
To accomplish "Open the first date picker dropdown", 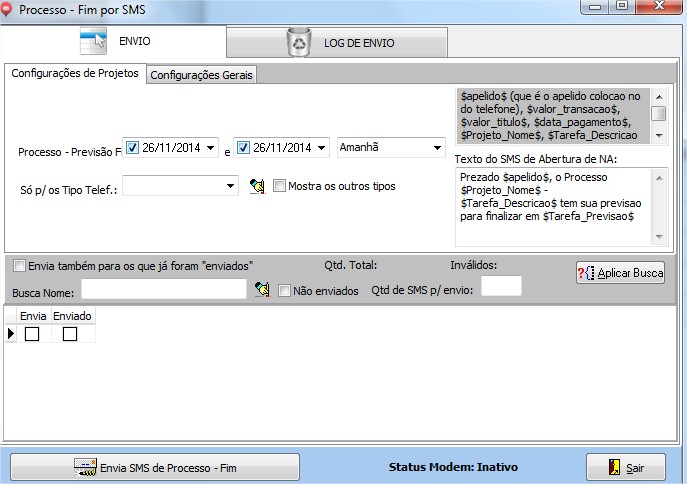I will click(x=210, y=149).
